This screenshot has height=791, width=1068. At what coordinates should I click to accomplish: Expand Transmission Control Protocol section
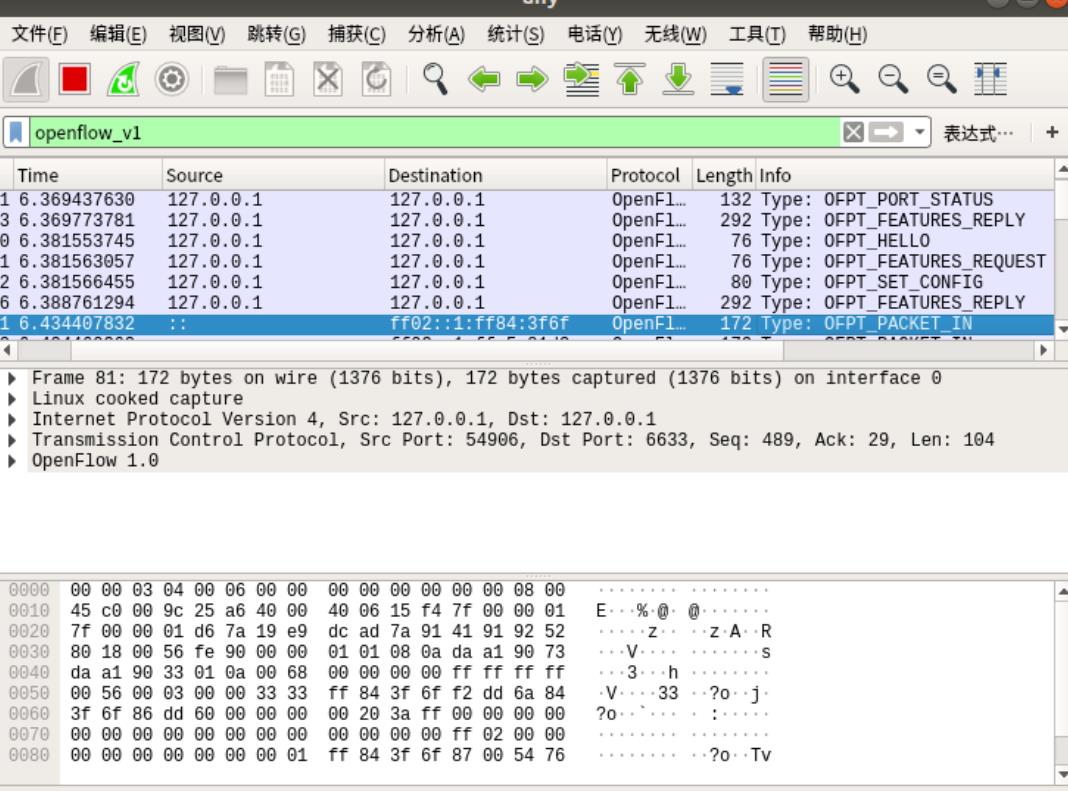(x=12, y=440)
